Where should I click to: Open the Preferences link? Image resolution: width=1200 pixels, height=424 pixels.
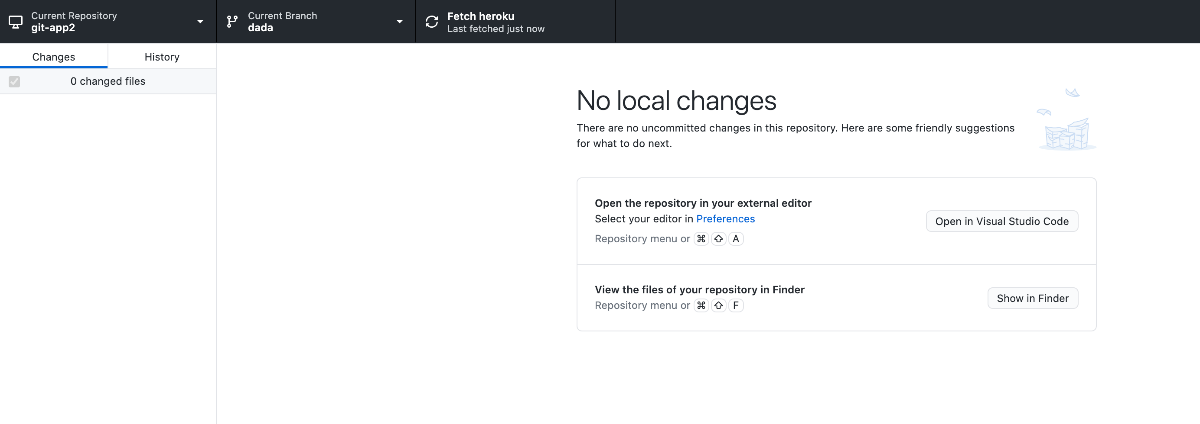[x=726, y=219]
